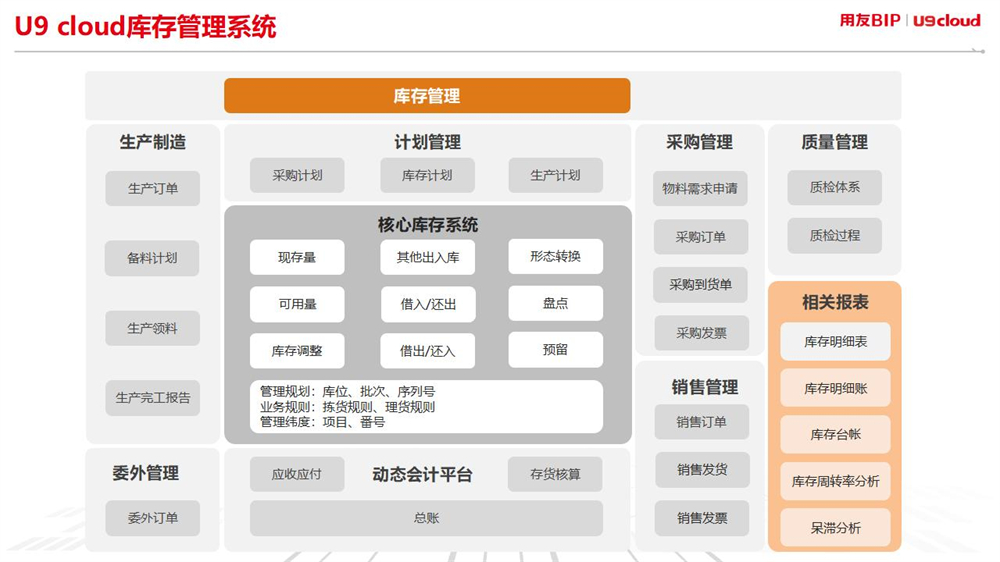The width and height of the screenshot is (1000, 562).
Task: Click the orange 库存管理 header bar
Action: 427,96
